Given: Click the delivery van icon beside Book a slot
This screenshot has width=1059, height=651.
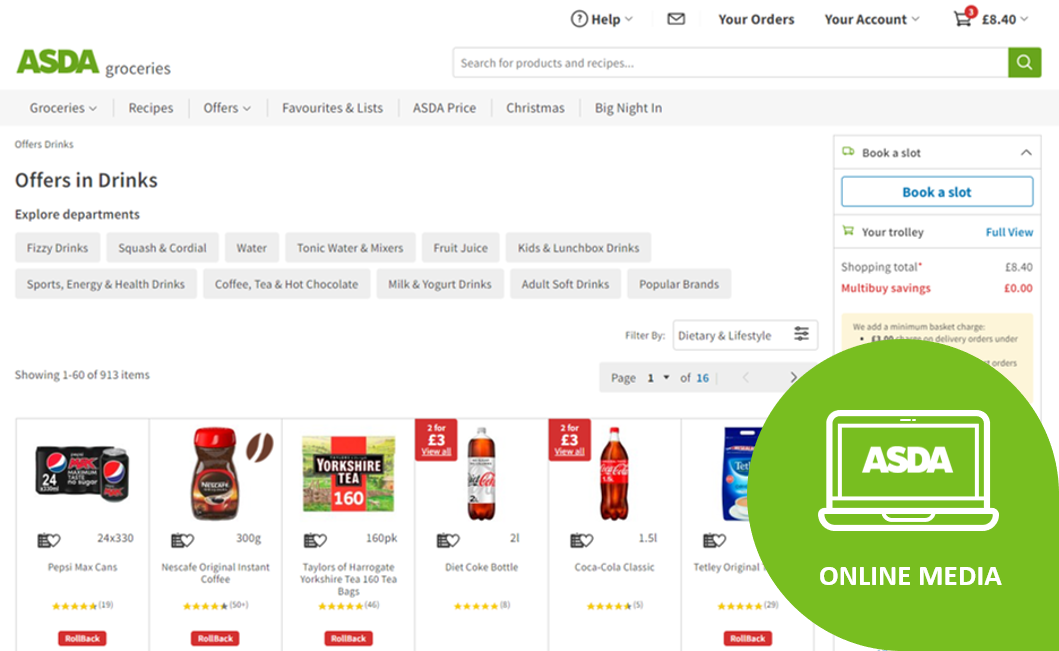Looking at the screenshot, I should [848, 152].
